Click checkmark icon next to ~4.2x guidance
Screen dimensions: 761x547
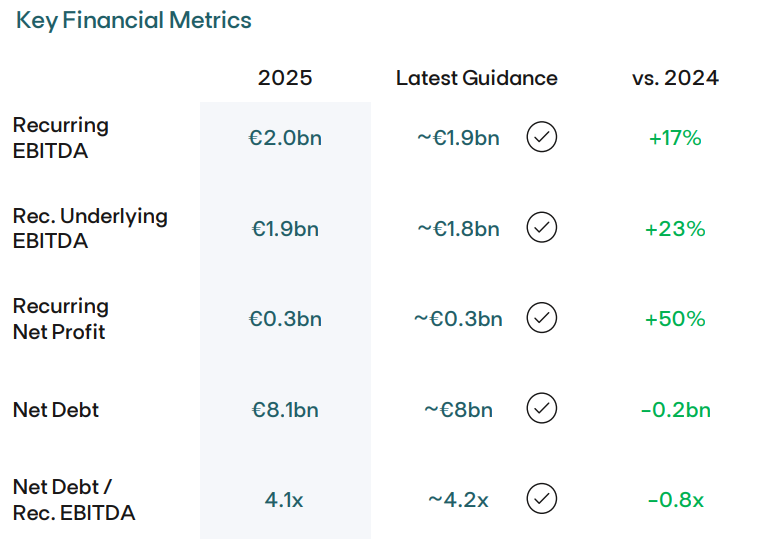coord(541,498)
